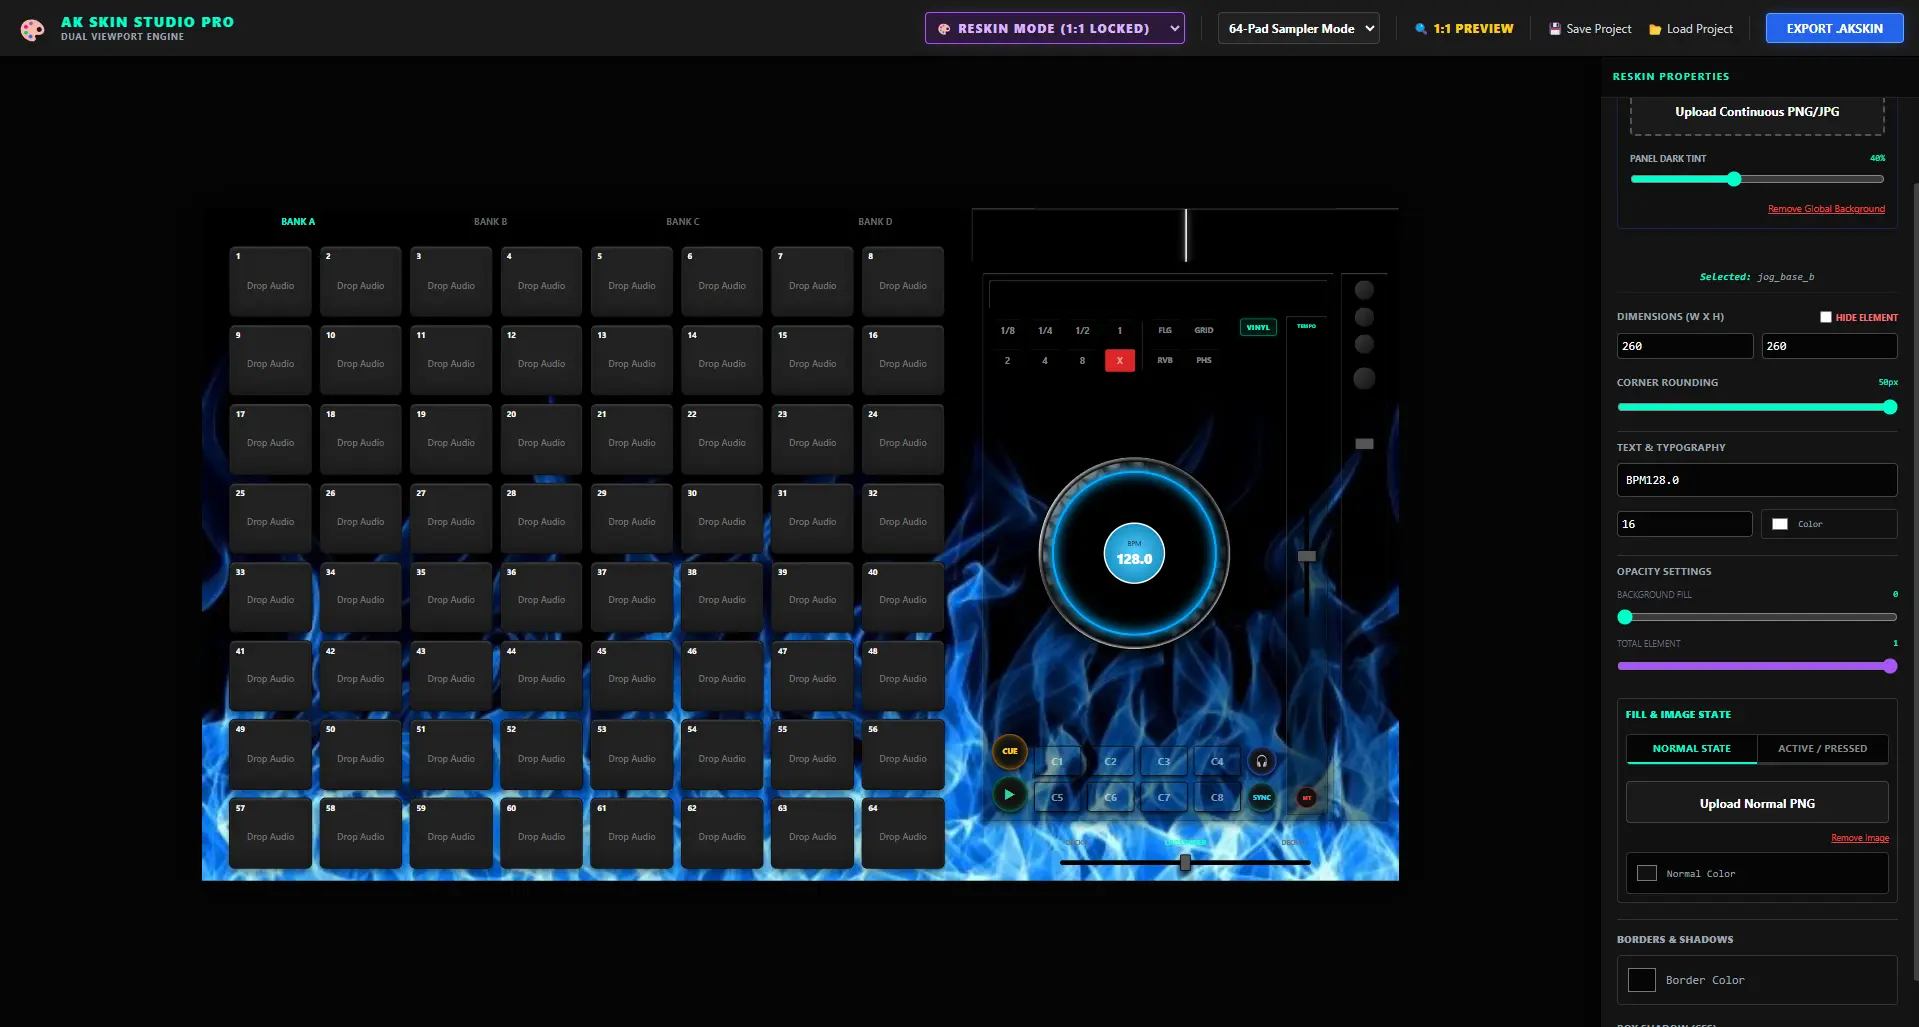Toggle the FLG effect button

tap(1165, 330)
